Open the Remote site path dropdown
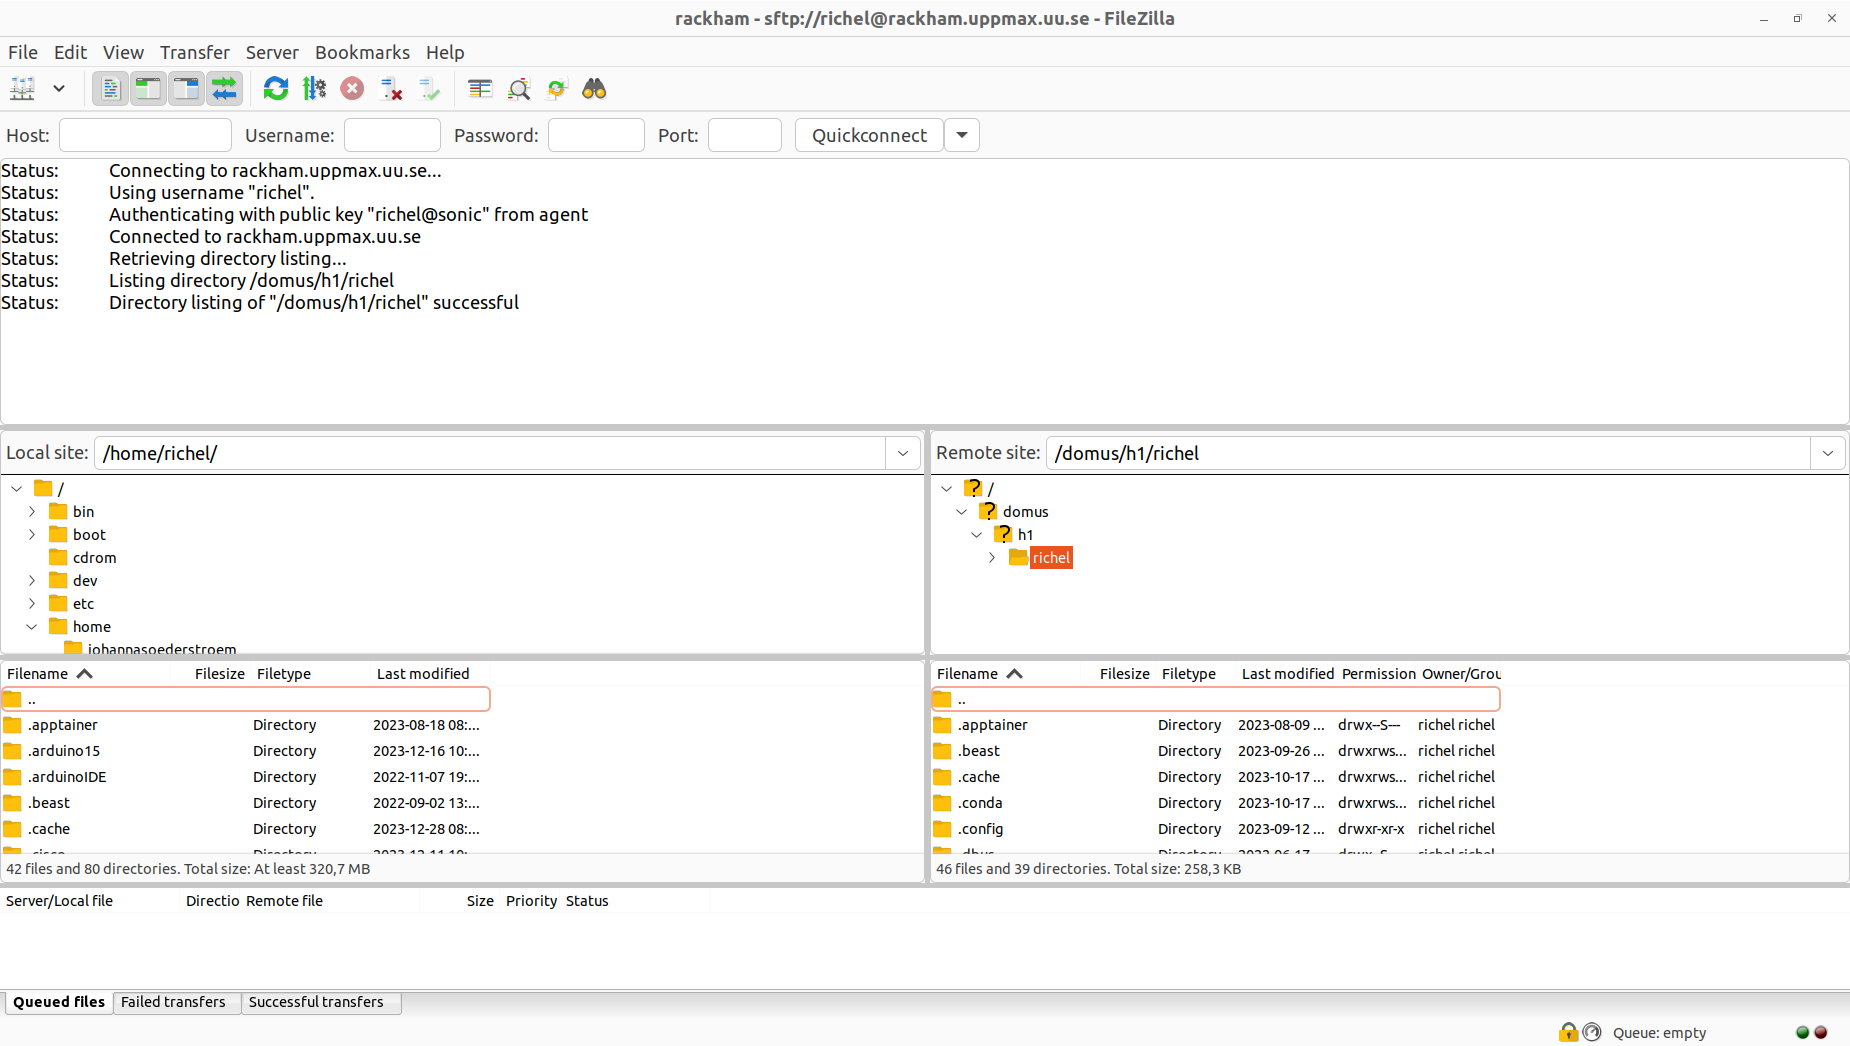 point(1828,453)
